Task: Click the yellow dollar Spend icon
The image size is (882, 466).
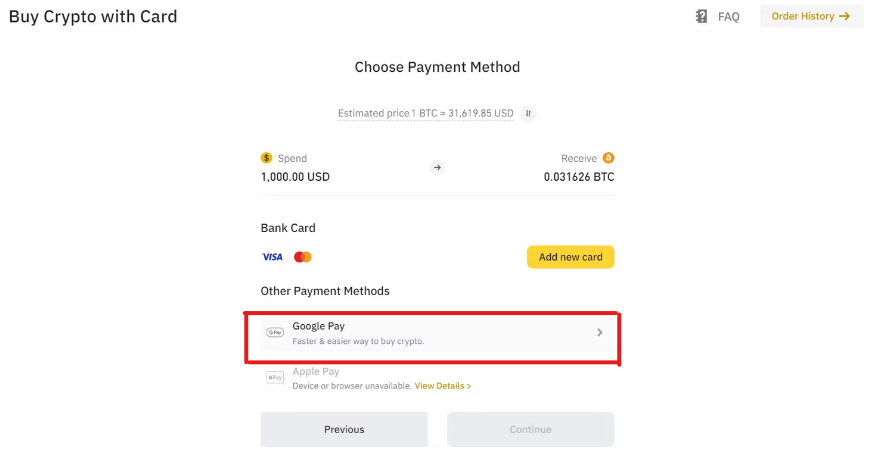Action: click(x=266, y=158)
